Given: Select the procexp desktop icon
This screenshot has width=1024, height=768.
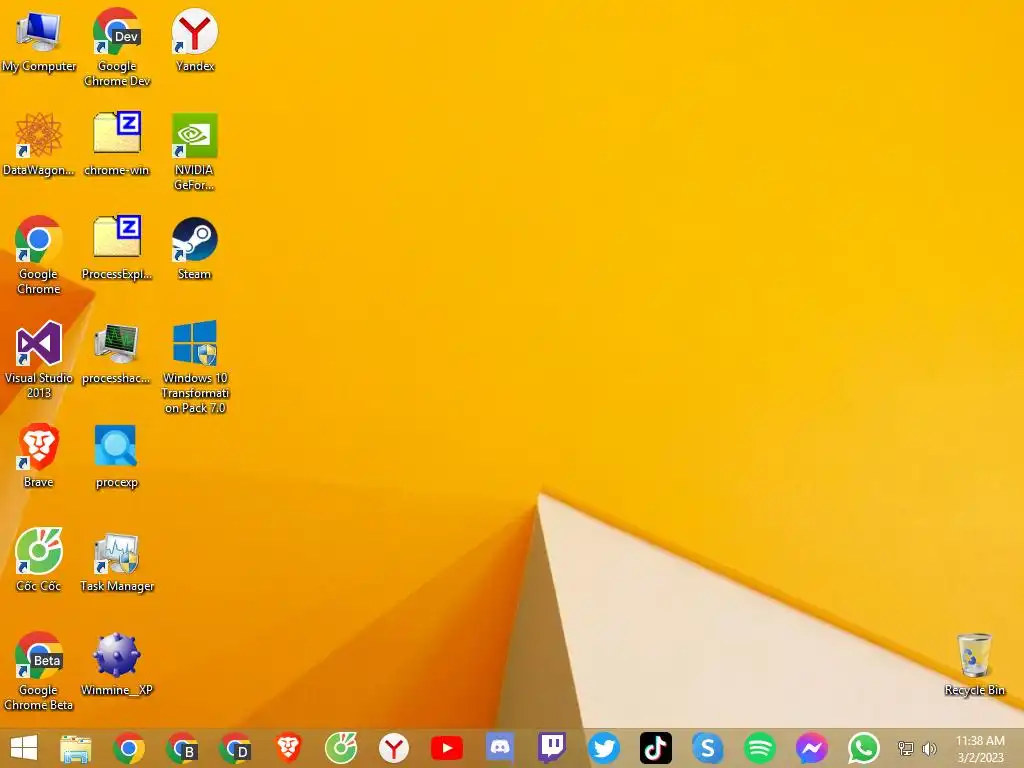Looking at the screenshot, I should [117, 456].
